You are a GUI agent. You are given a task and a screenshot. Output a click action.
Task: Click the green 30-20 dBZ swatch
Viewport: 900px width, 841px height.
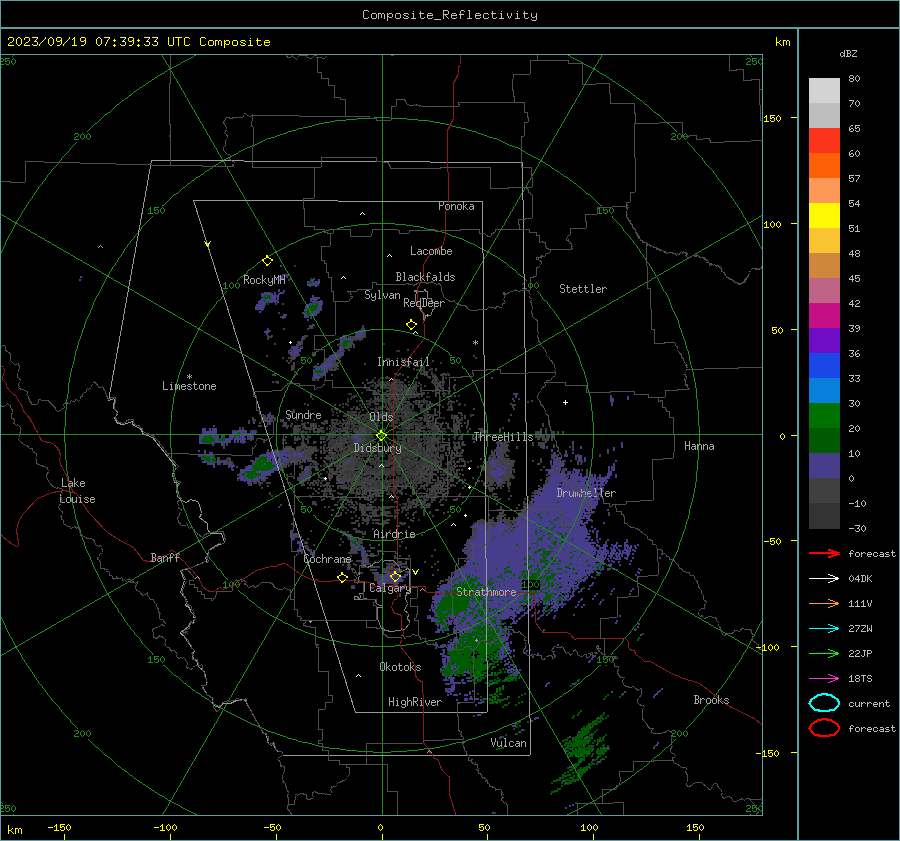[824, 416]
